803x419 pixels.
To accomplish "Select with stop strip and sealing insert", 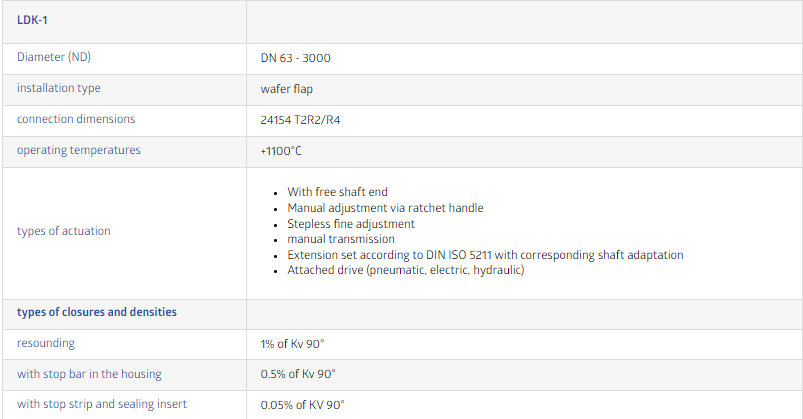I will 102,404.
